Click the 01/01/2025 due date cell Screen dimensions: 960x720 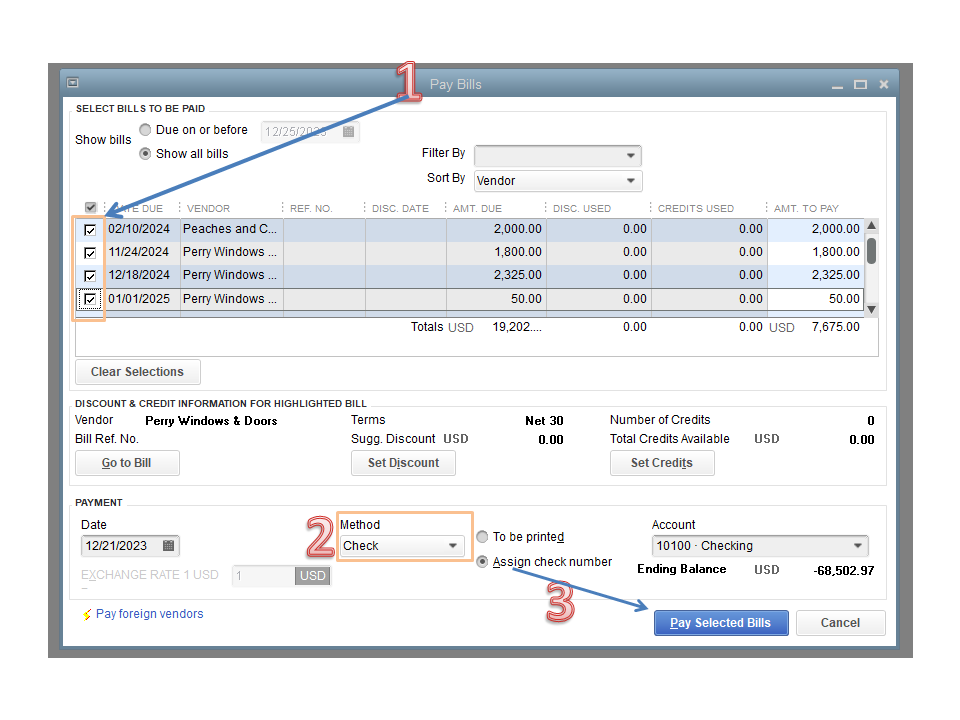tap(143, 299)
